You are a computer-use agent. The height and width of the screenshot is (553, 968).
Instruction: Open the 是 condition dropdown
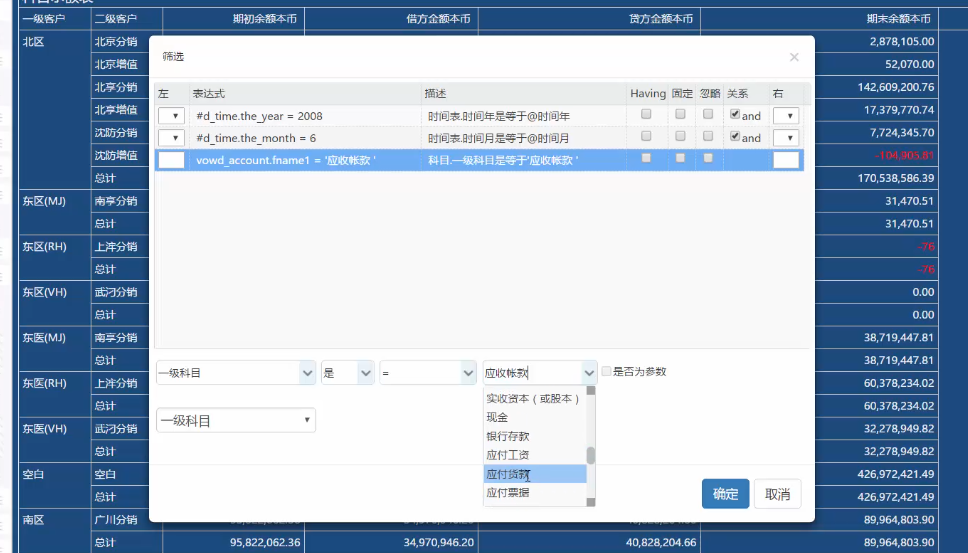365,373
